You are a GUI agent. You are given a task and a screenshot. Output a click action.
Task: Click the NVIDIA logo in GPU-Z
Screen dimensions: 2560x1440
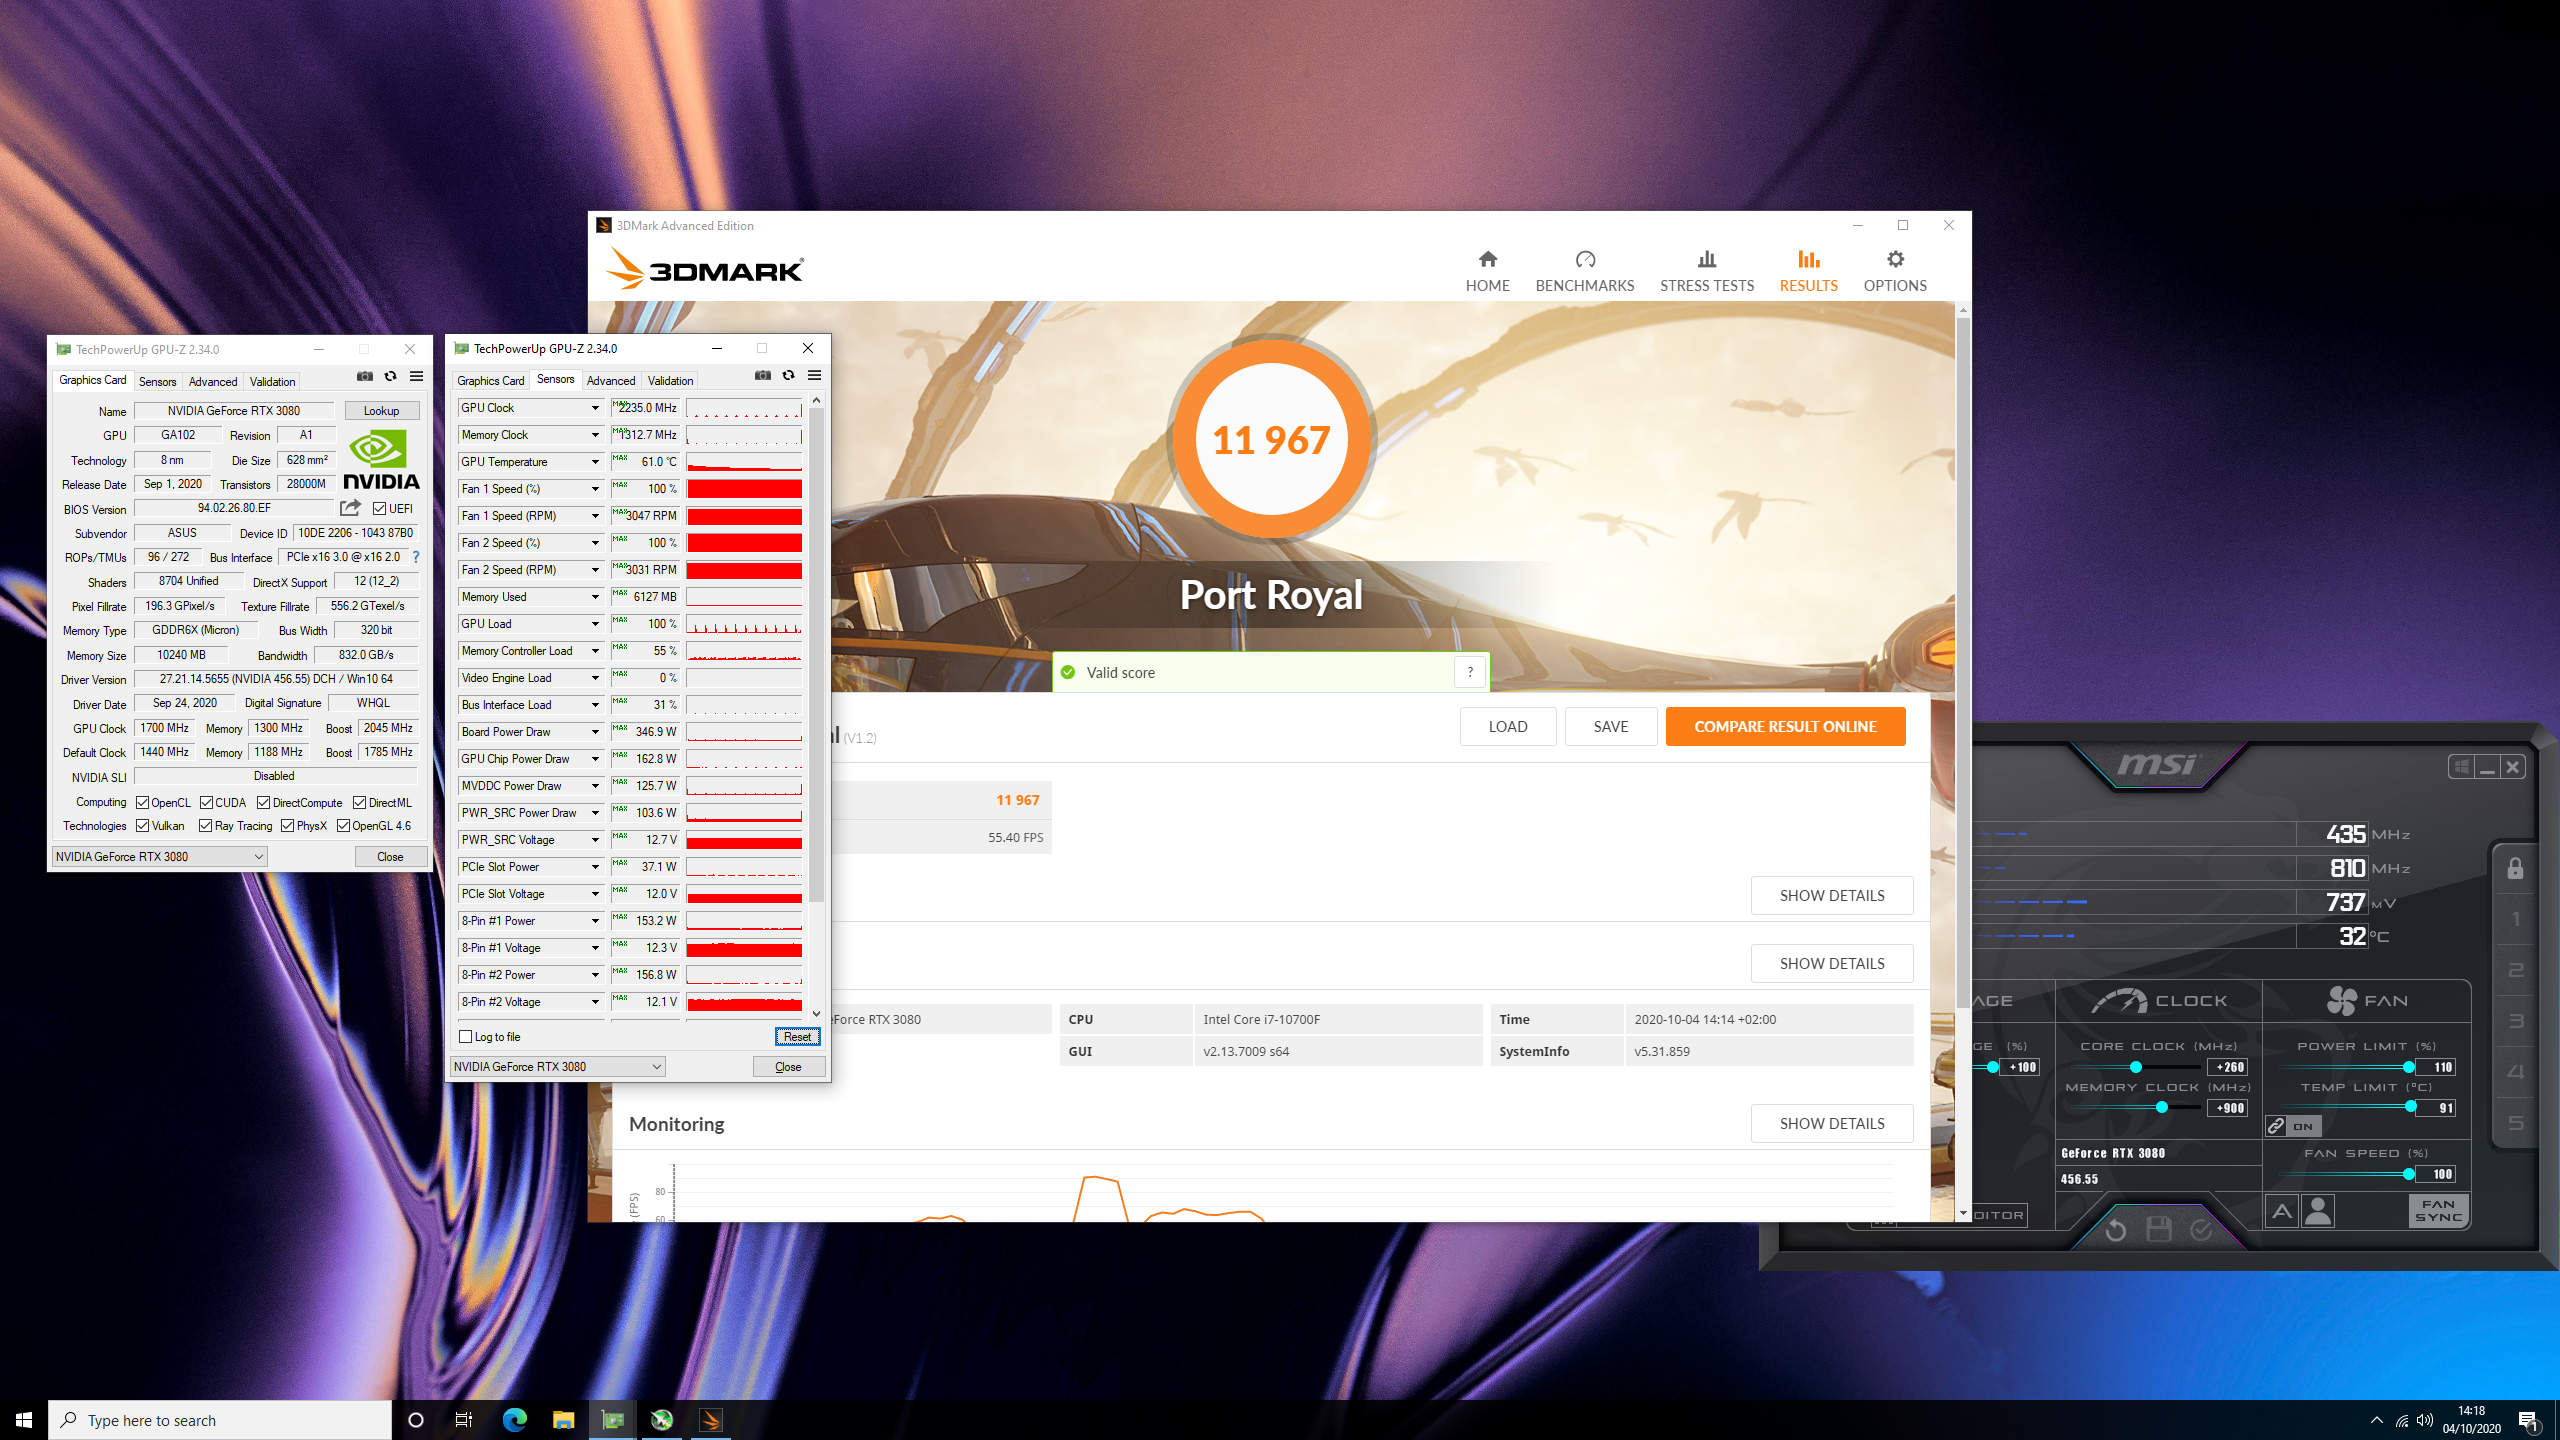click(x=381, y=459)
